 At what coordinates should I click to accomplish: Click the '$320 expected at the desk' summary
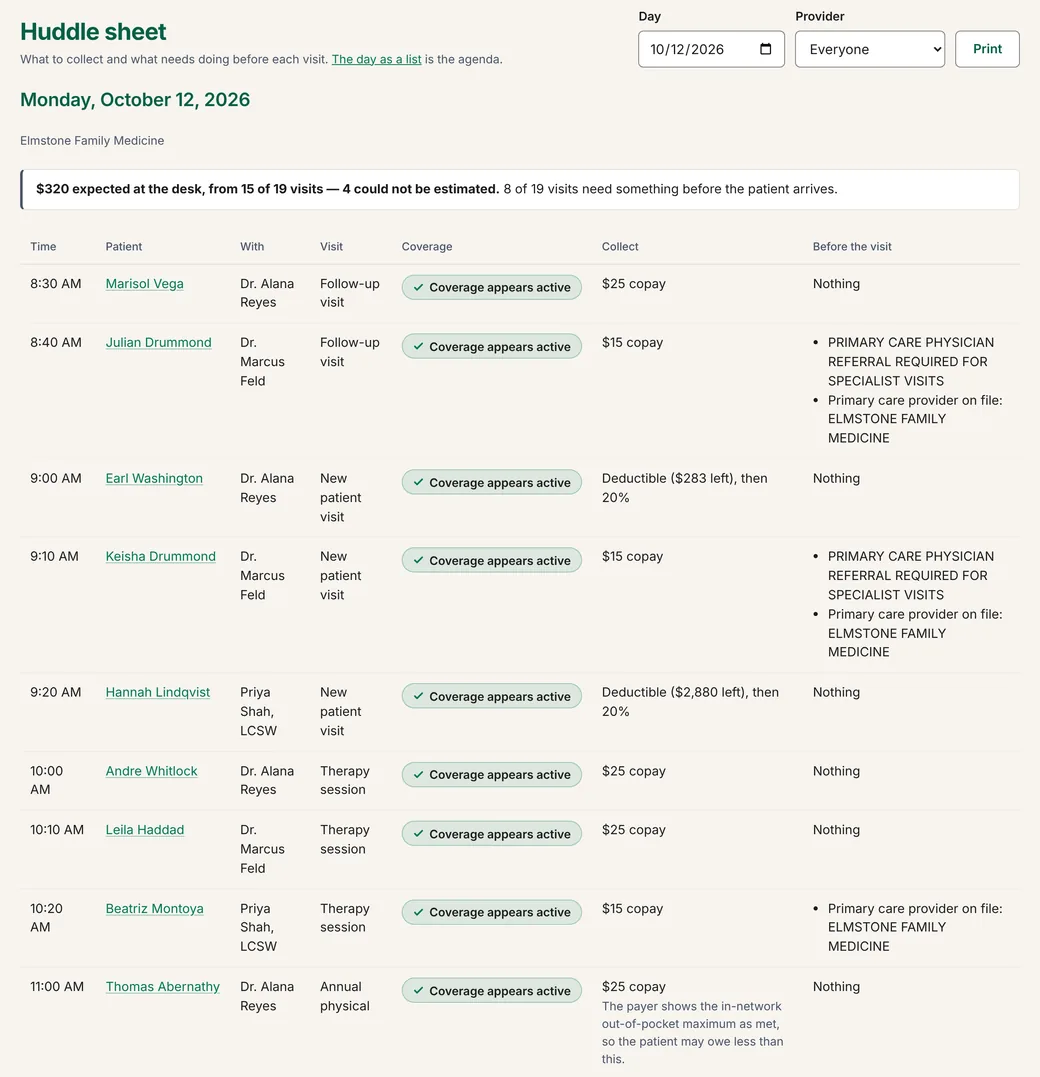tap(267, 189)
